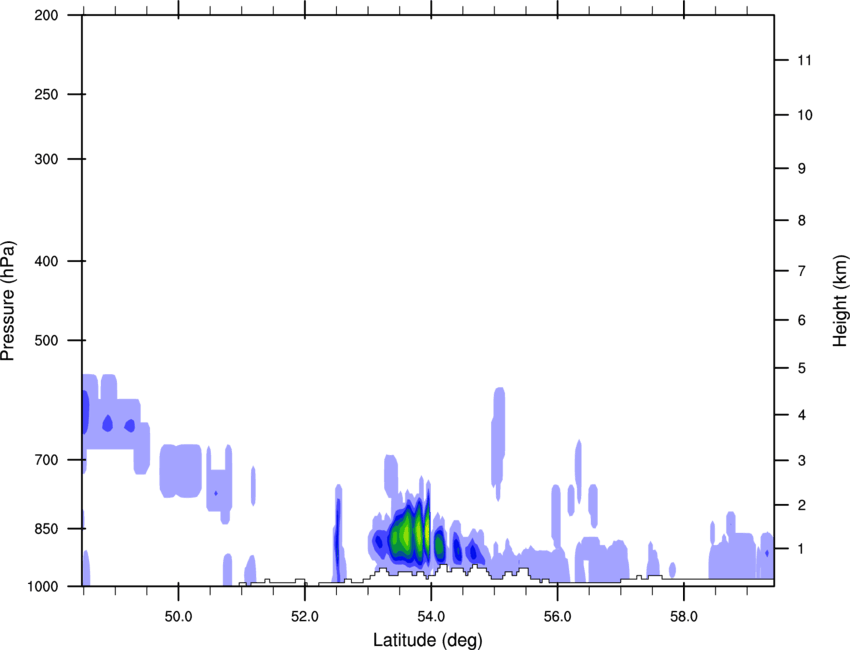Select the 500 pressure tick label
This screenshot has height=650, width=850.
[46, 340]
